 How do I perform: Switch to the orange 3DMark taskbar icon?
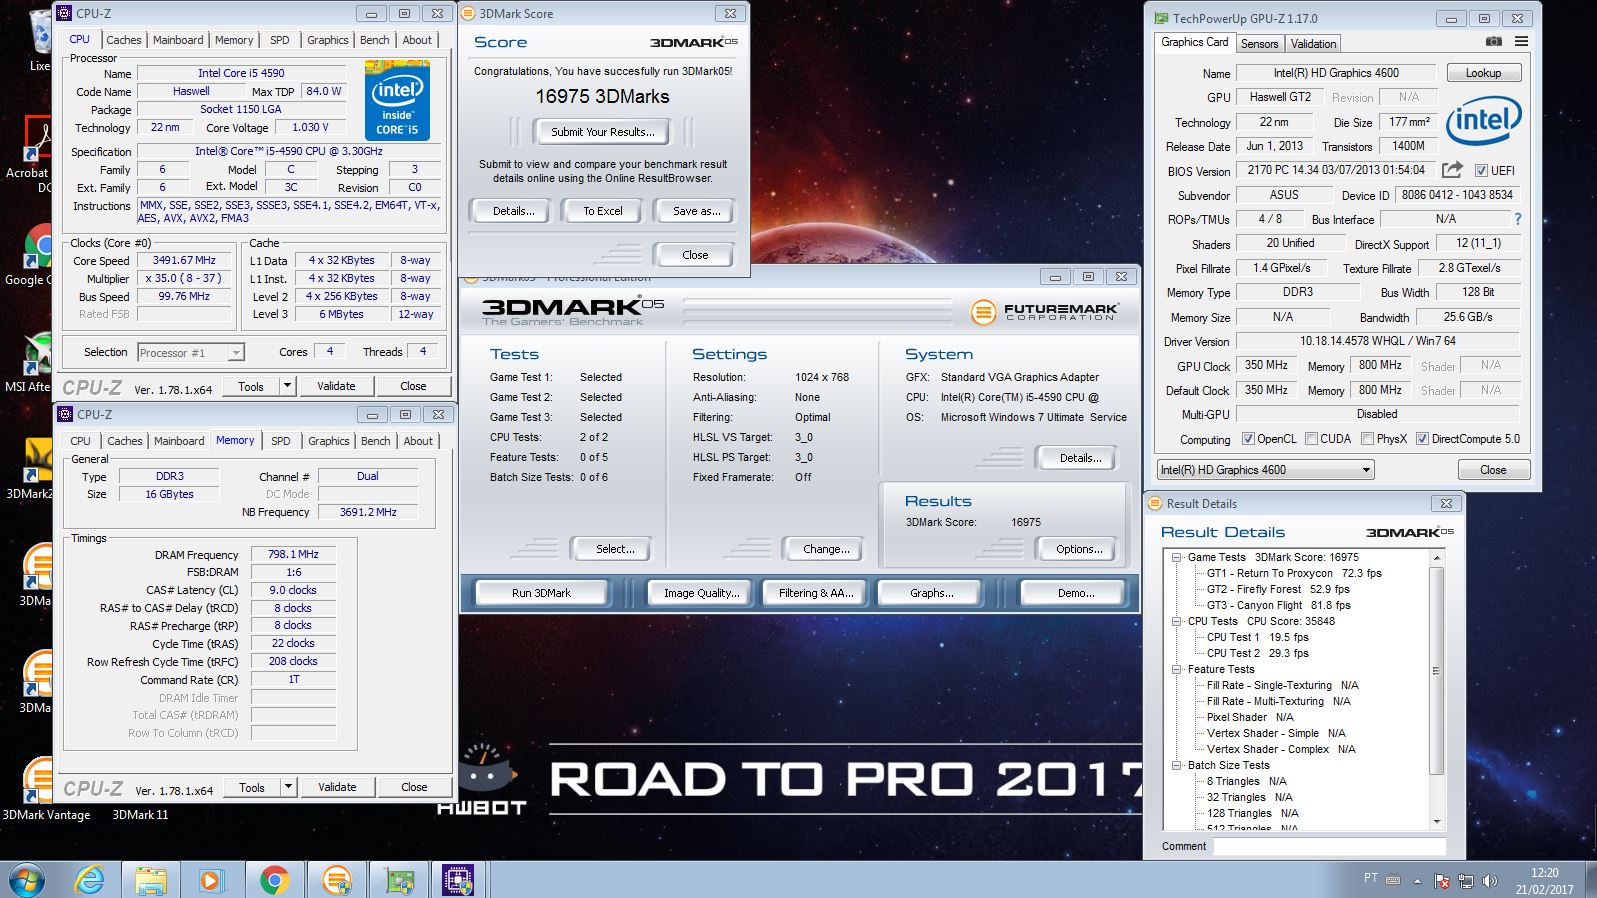point(337,880)
